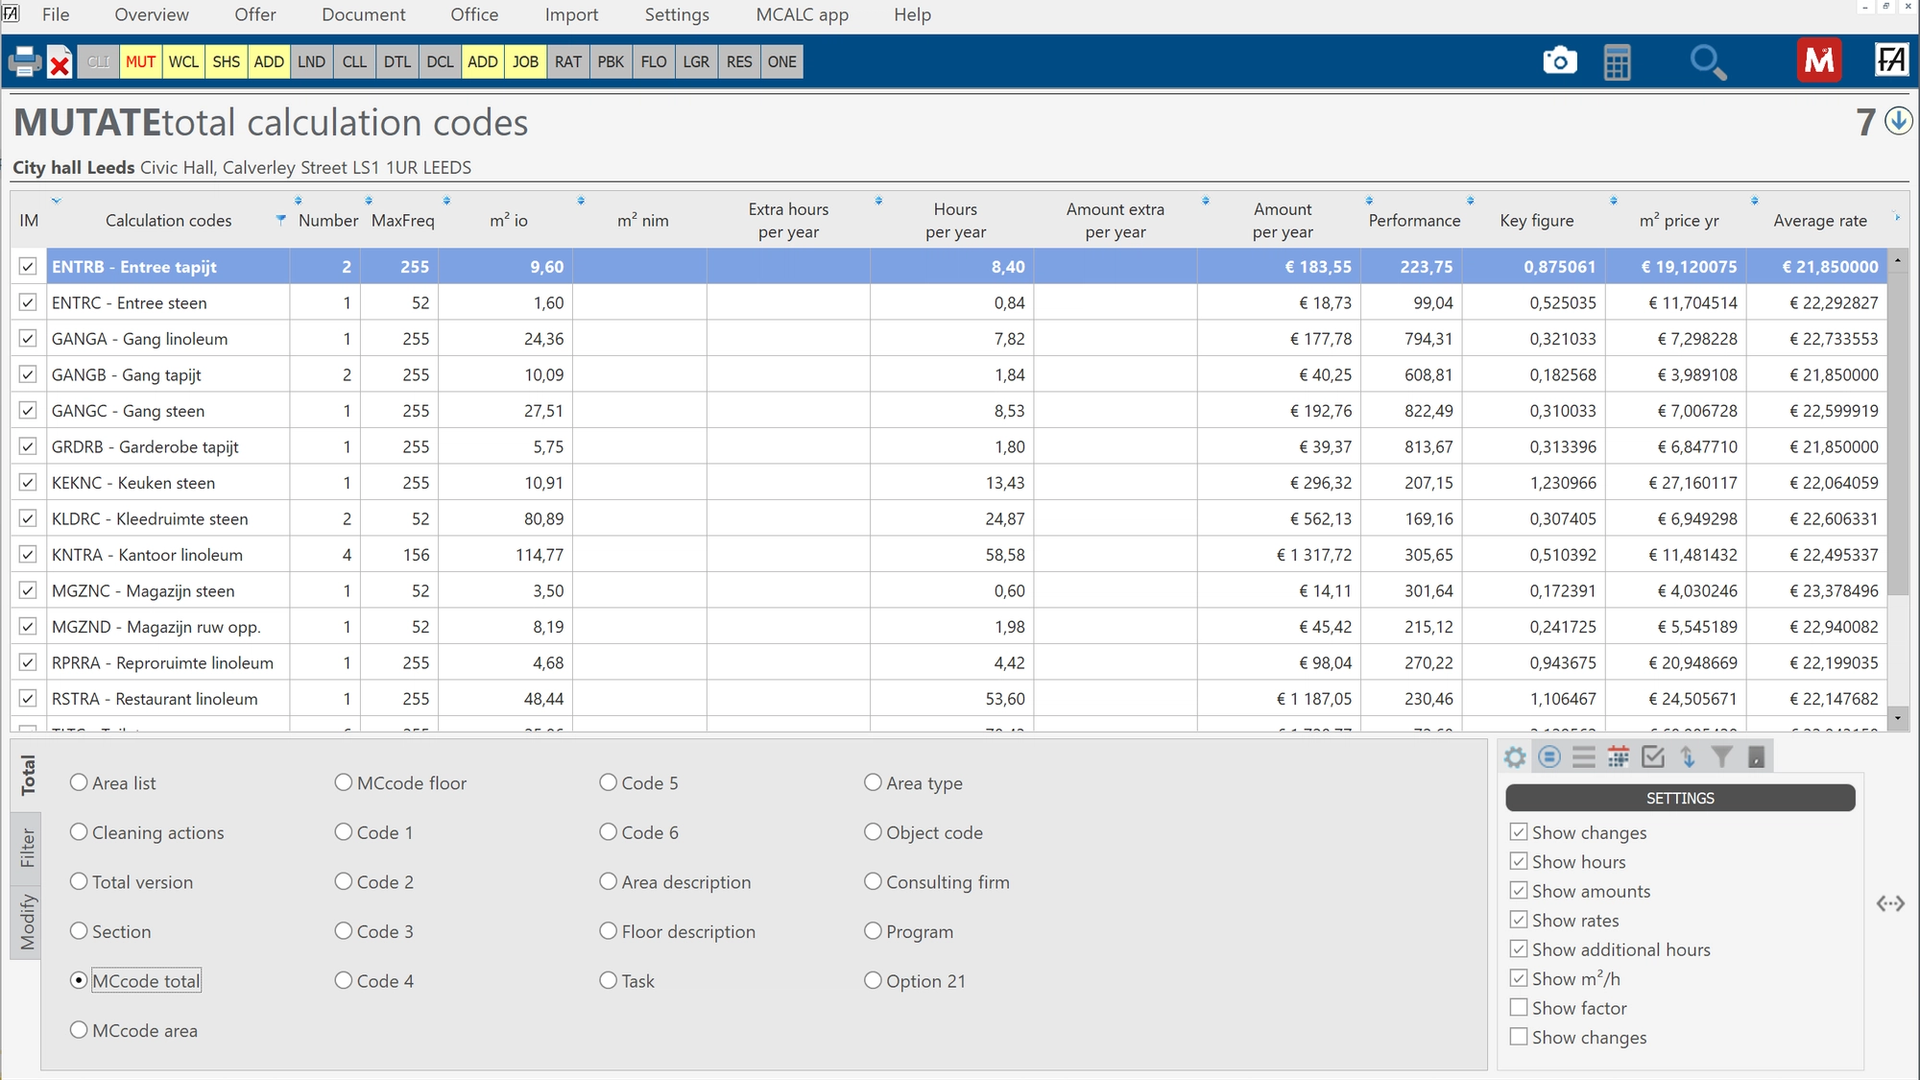Uncheck the ENTRC - Entree steen row checkbox

pyautogui.click(x=28, y=303)
